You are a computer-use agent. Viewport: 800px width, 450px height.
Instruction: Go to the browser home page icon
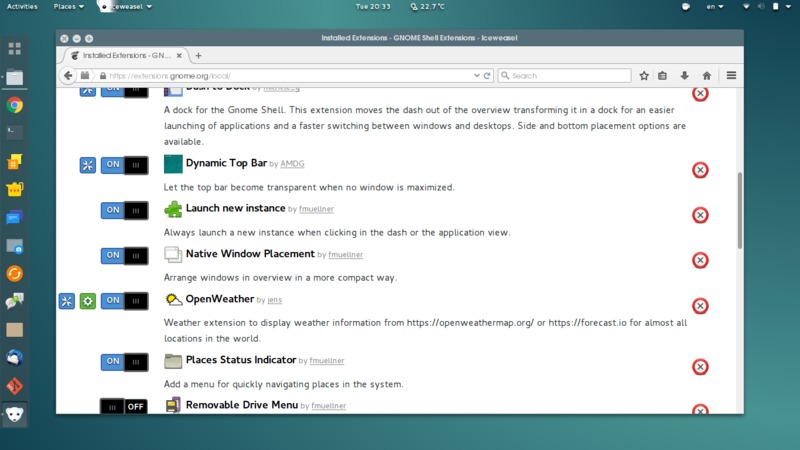pyautogui.click(x=707, y=76)
